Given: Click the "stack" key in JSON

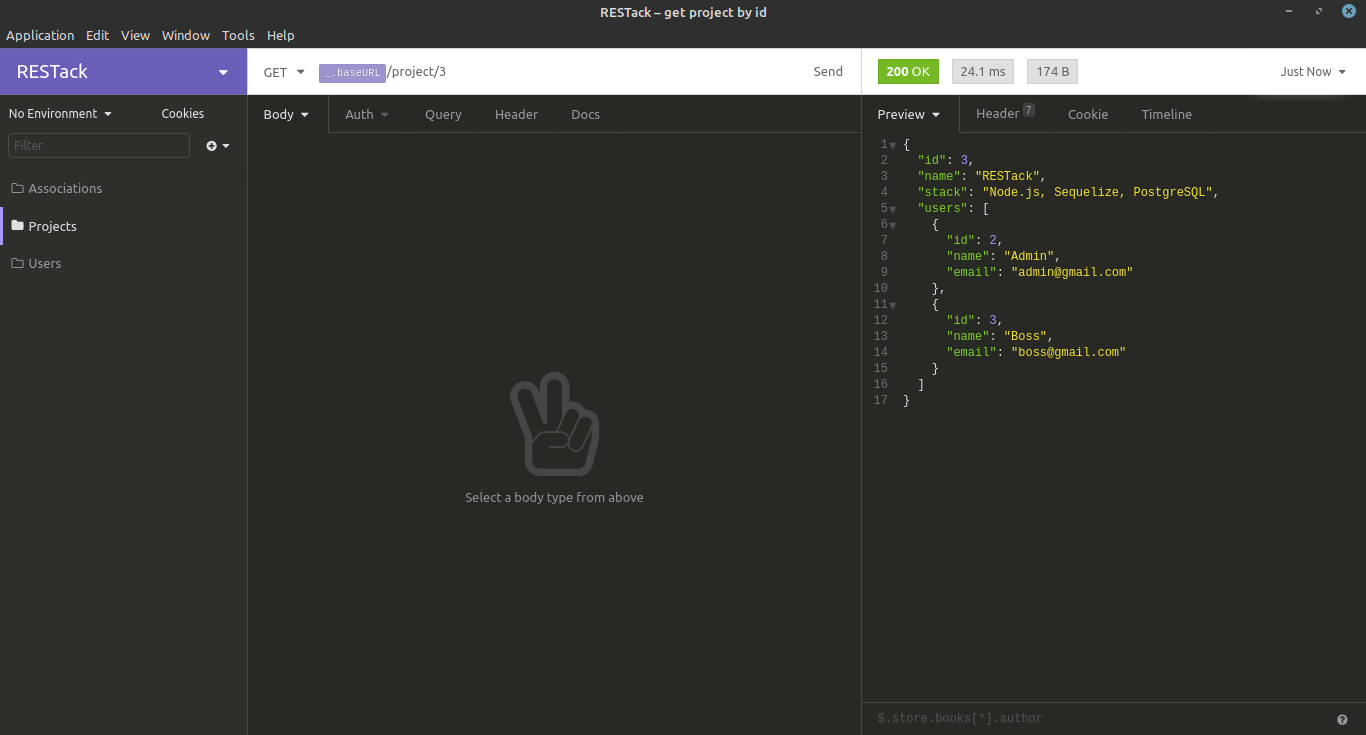Looking at the screenshot, I should (x=943, y=193).
